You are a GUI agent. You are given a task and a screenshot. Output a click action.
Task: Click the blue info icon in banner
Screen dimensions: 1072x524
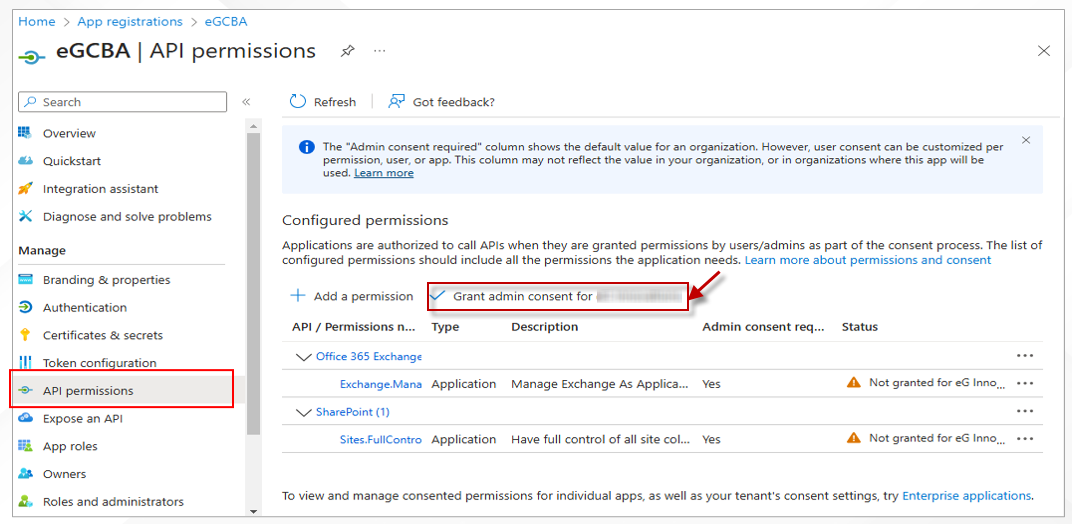306,147
